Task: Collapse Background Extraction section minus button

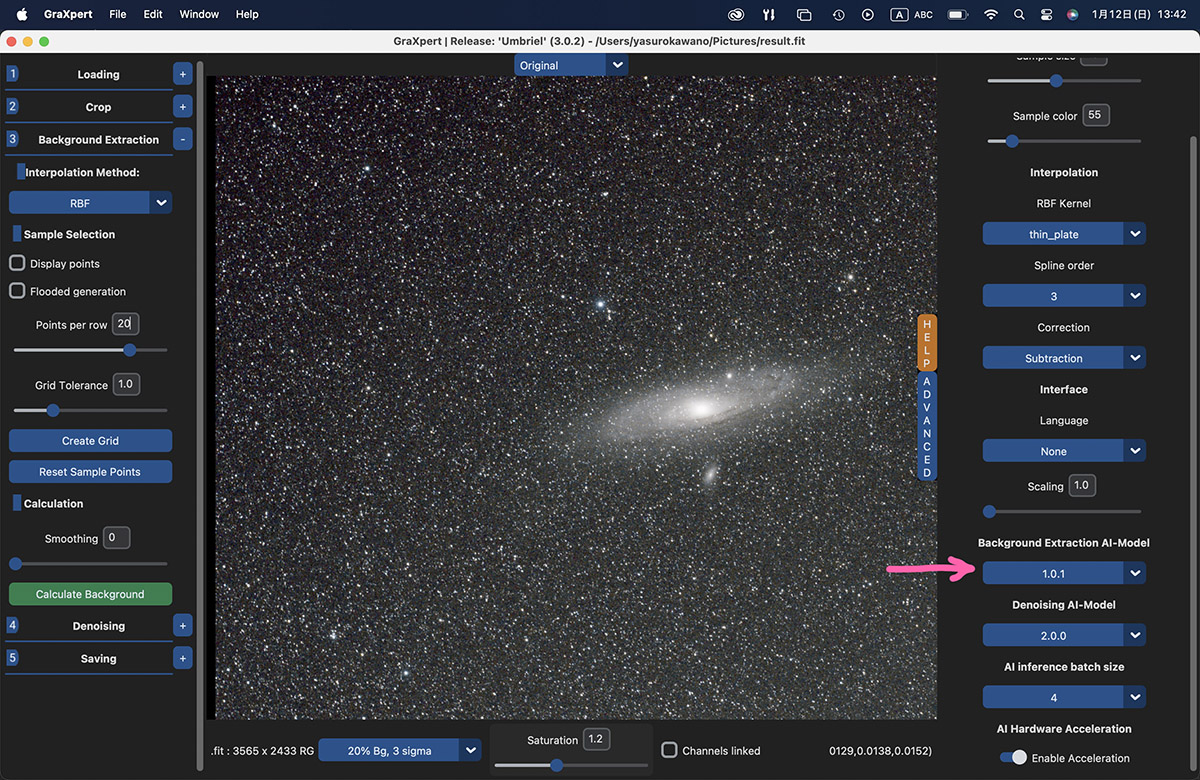Action: tap(182, 139)
